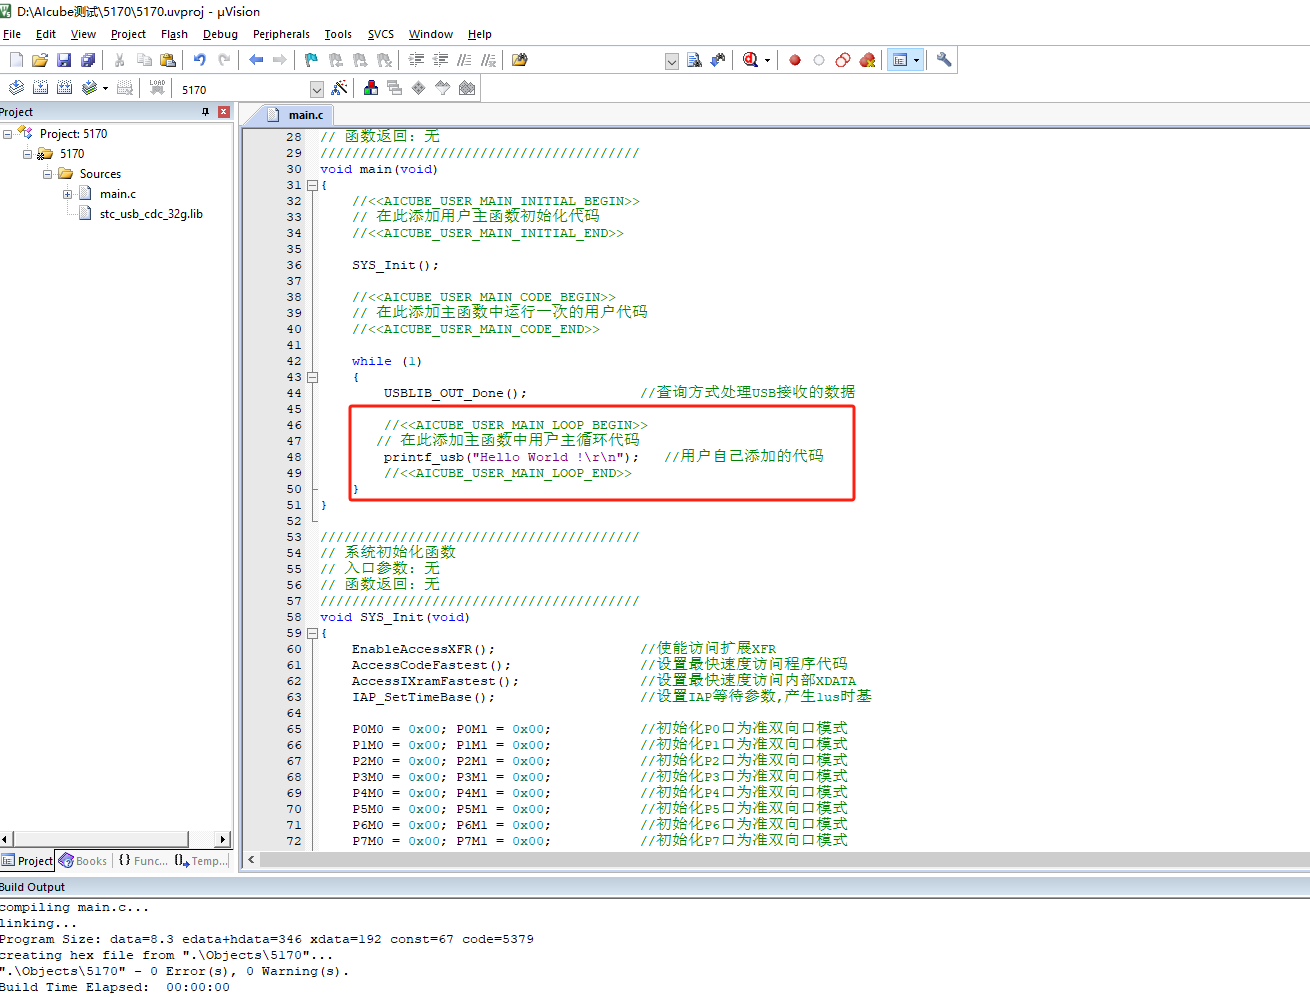
Task: Click the Save All files icon
Action: (x=88, y=60)
